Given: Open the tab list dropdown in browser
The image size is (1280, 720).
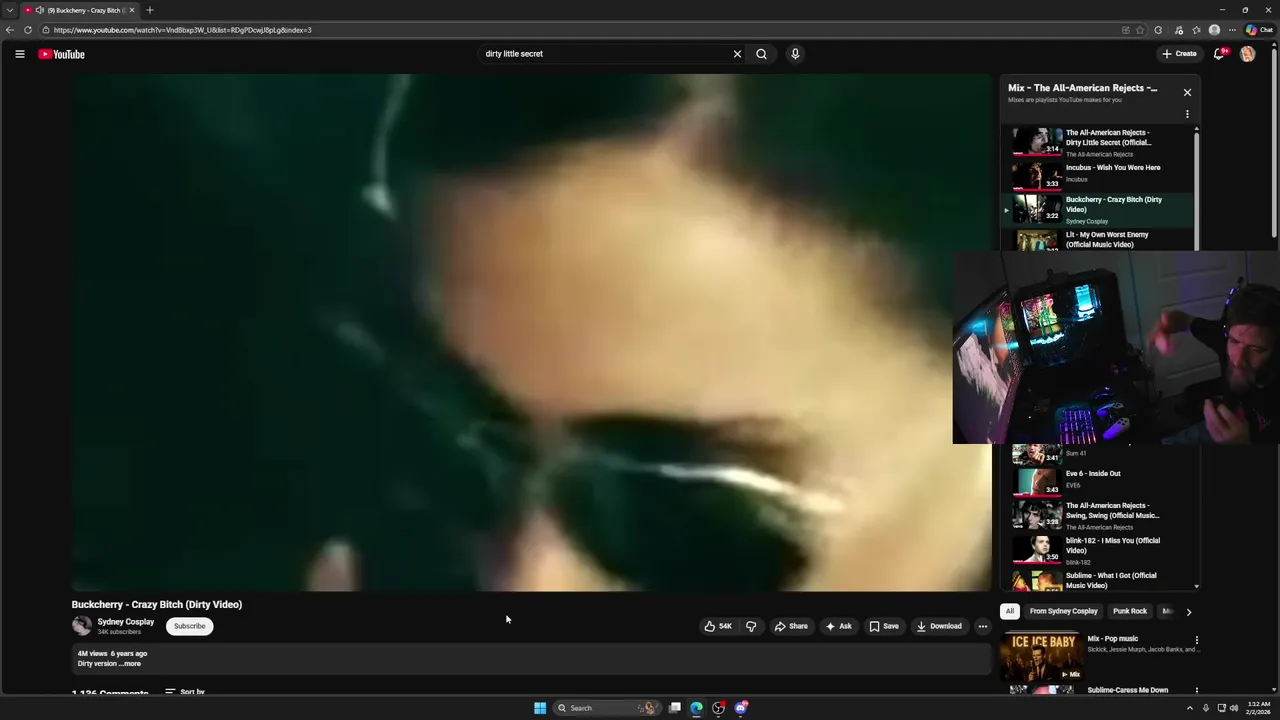Looking at the screenshot, I should [10, 10].
